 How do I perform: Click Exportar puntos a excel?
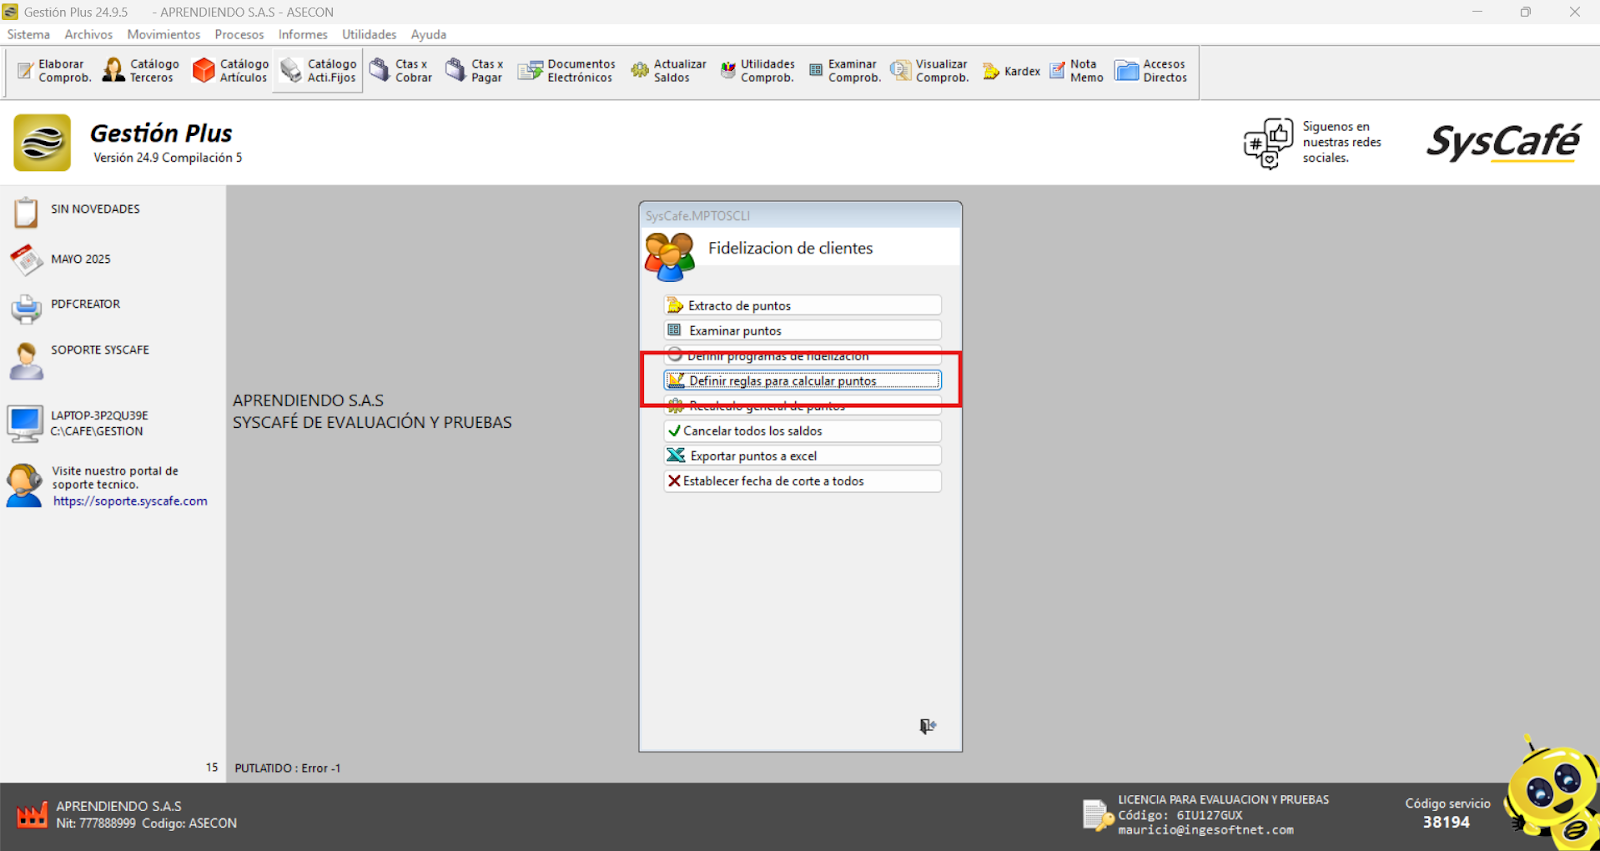[802, 456]
